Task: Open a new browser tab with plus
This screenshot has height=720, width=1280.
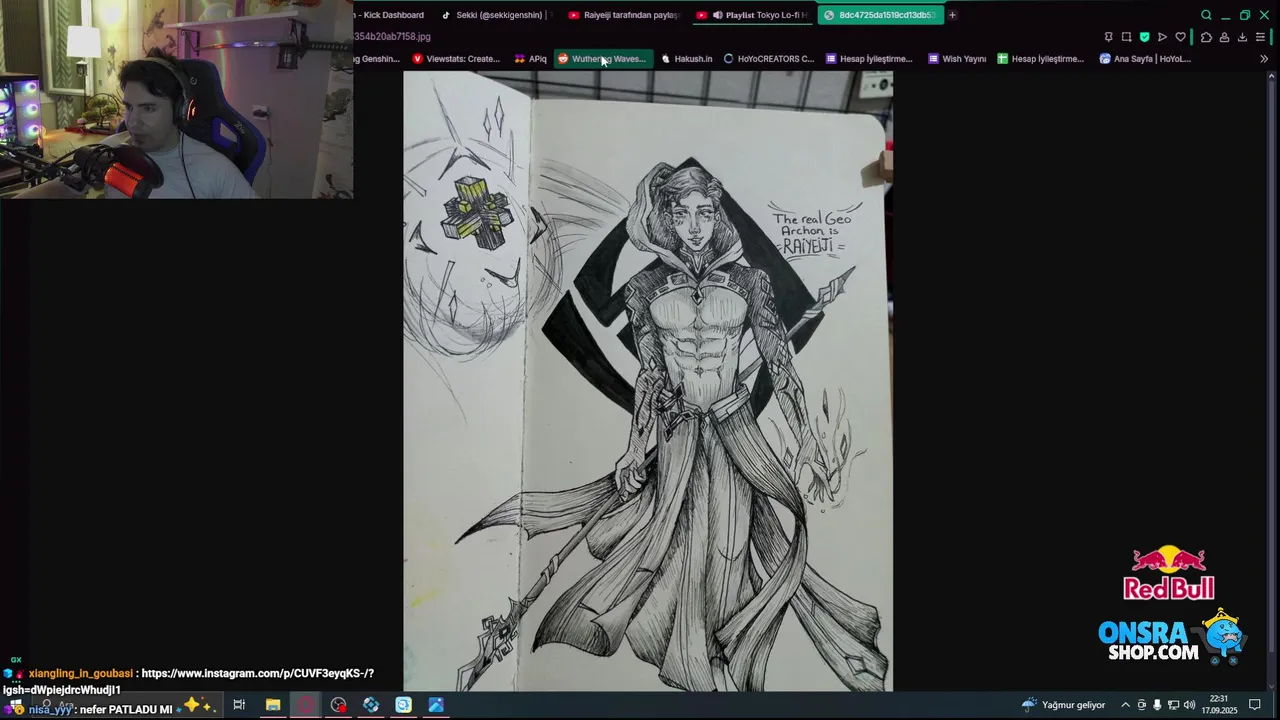Action: (x=952, y=15)
